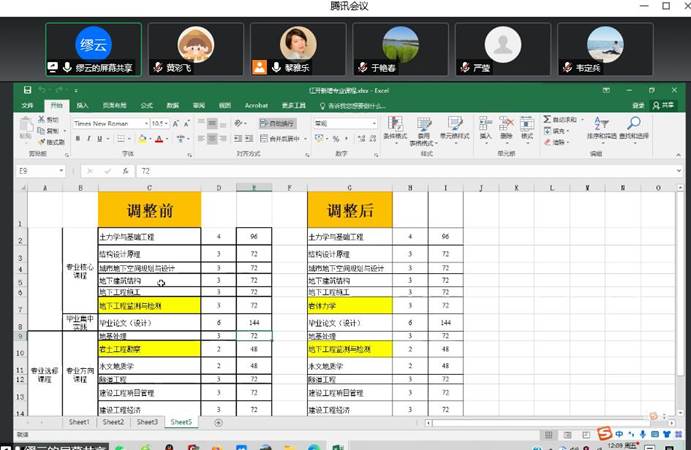Toggle Italic formatting

click(x=89, y=139)
